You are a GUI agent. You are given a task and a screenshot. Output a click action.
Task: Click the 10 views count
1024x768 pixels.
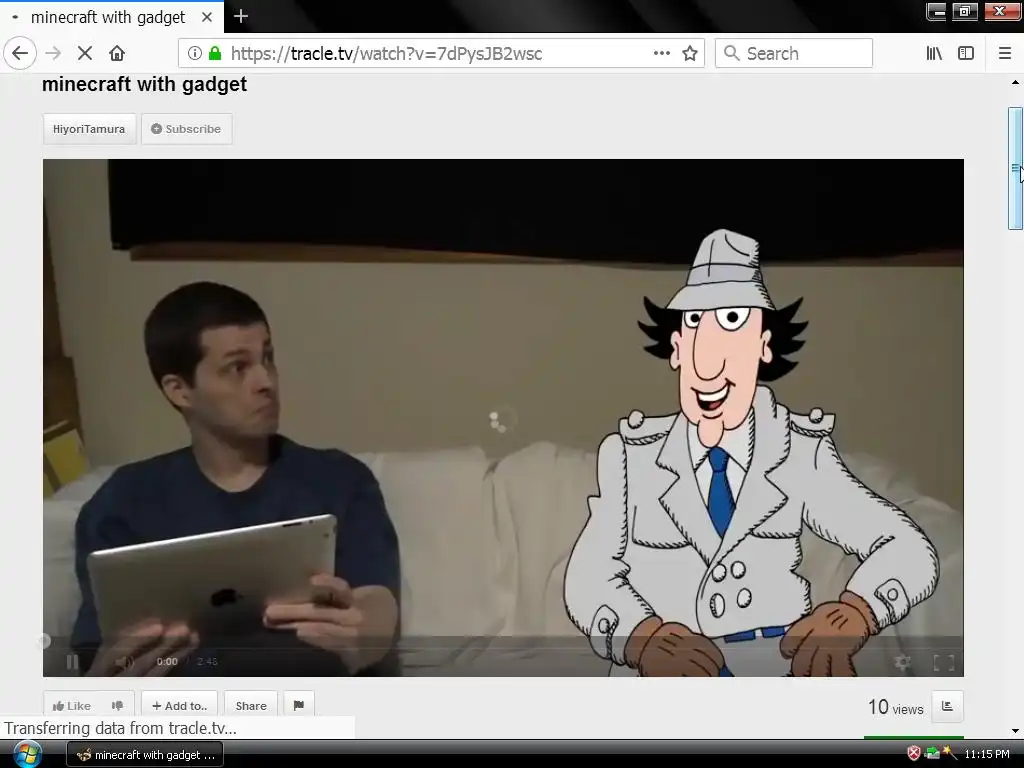[x=895, y=707]
